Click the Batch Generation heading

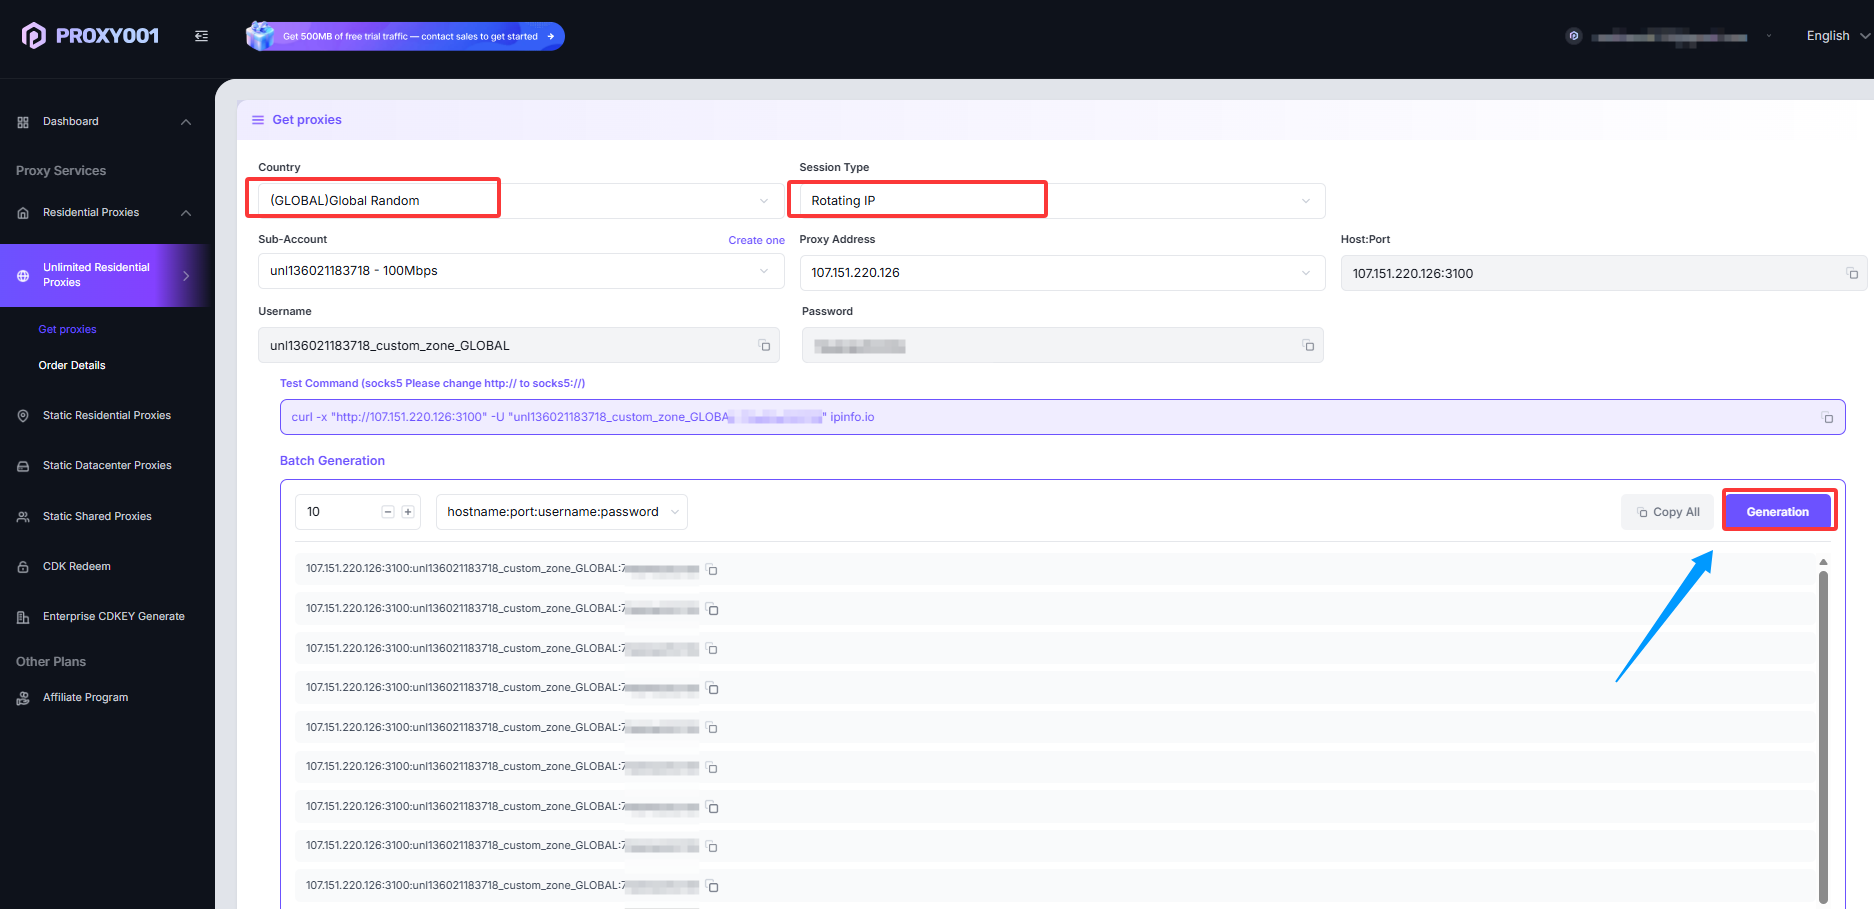point(332,461)
